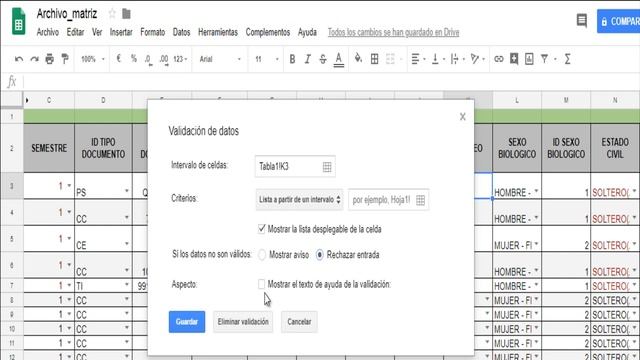The width and height of the screenshot is (640, 360).
Task: Increase decimal places
Action: pos(164,60)
